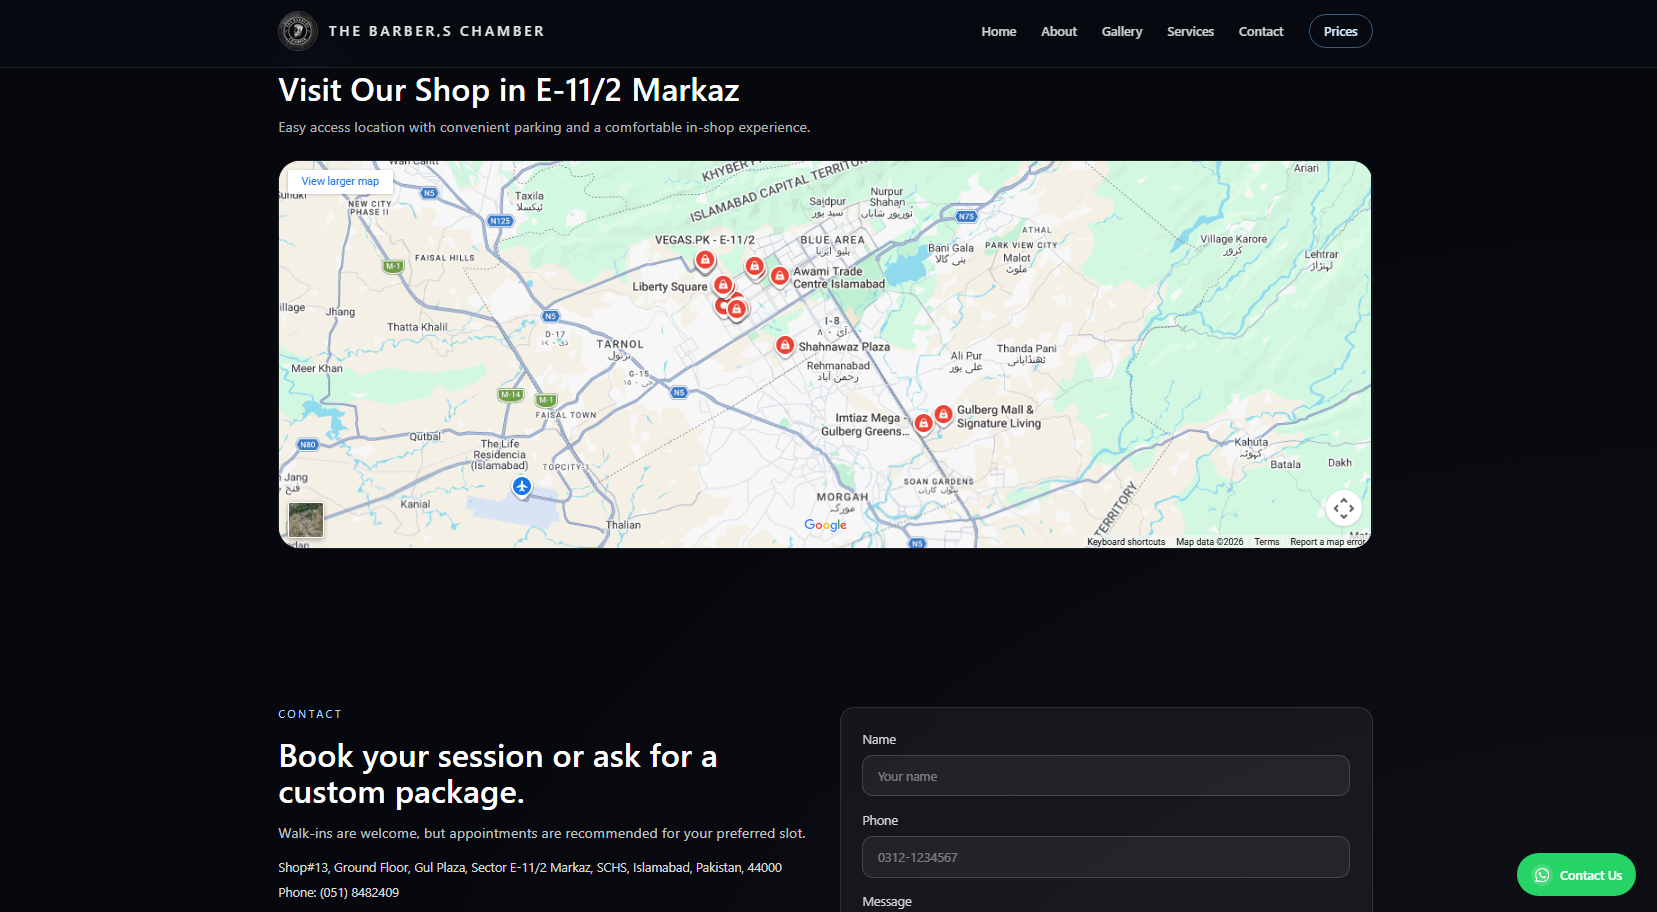Go to the About page
Image resolution: width=1657 pixels, height=912 pixels.
pos(1058,32)
